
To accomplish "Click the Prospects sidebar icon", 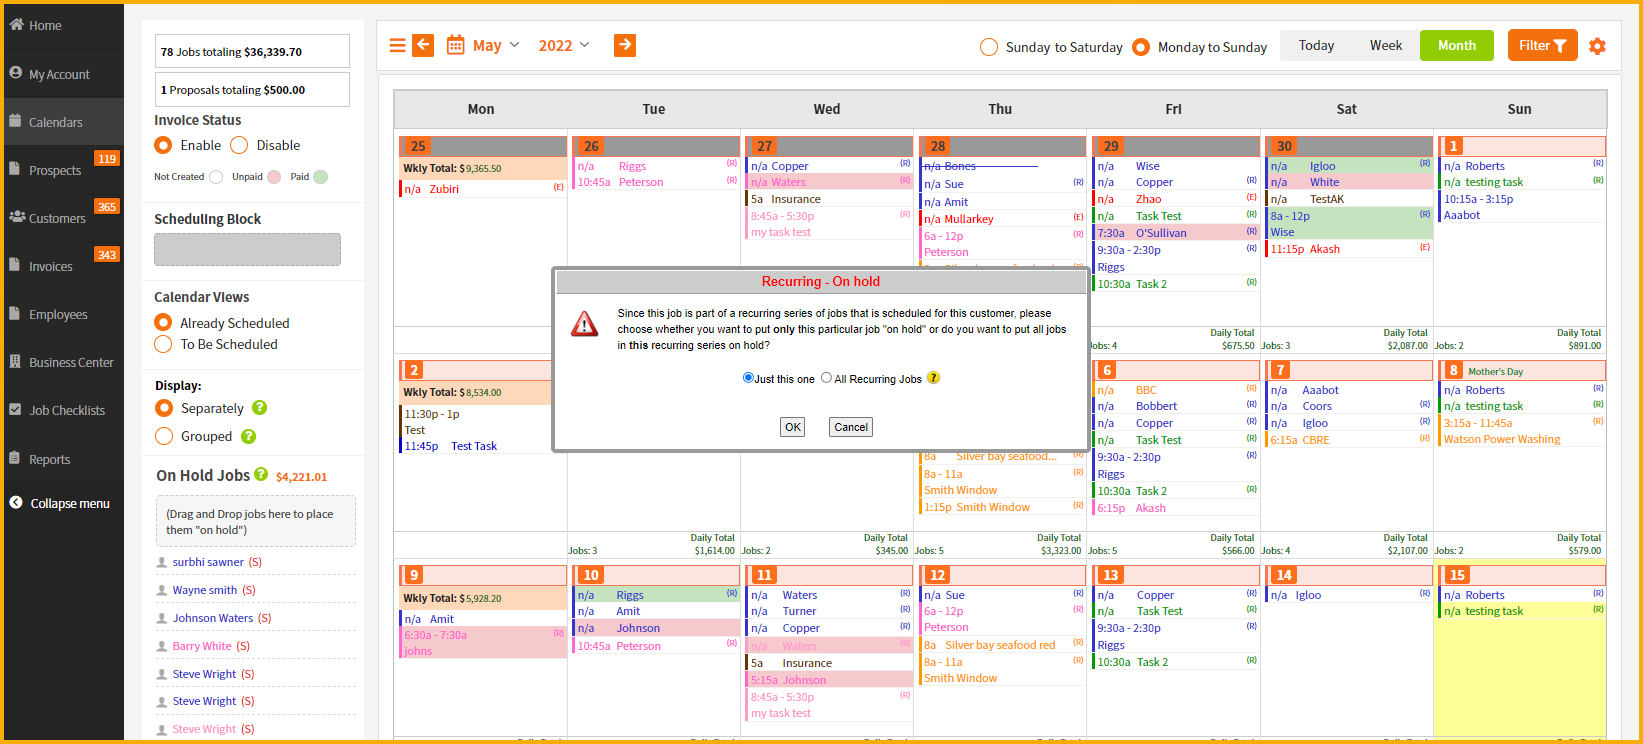I will (15, 169).
